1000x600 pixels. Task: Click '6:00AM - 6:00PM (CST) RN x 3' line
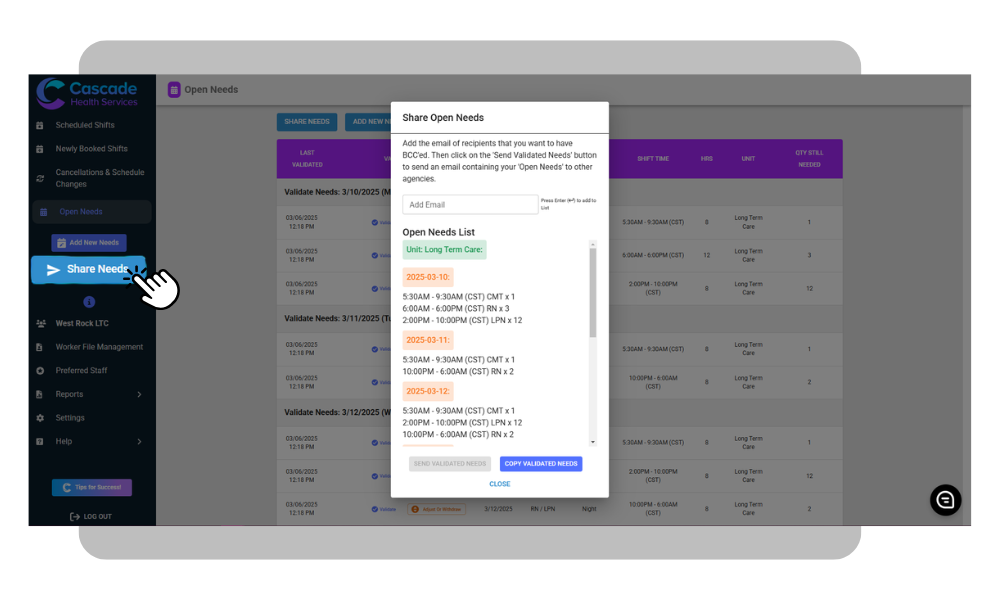point(455,309)
